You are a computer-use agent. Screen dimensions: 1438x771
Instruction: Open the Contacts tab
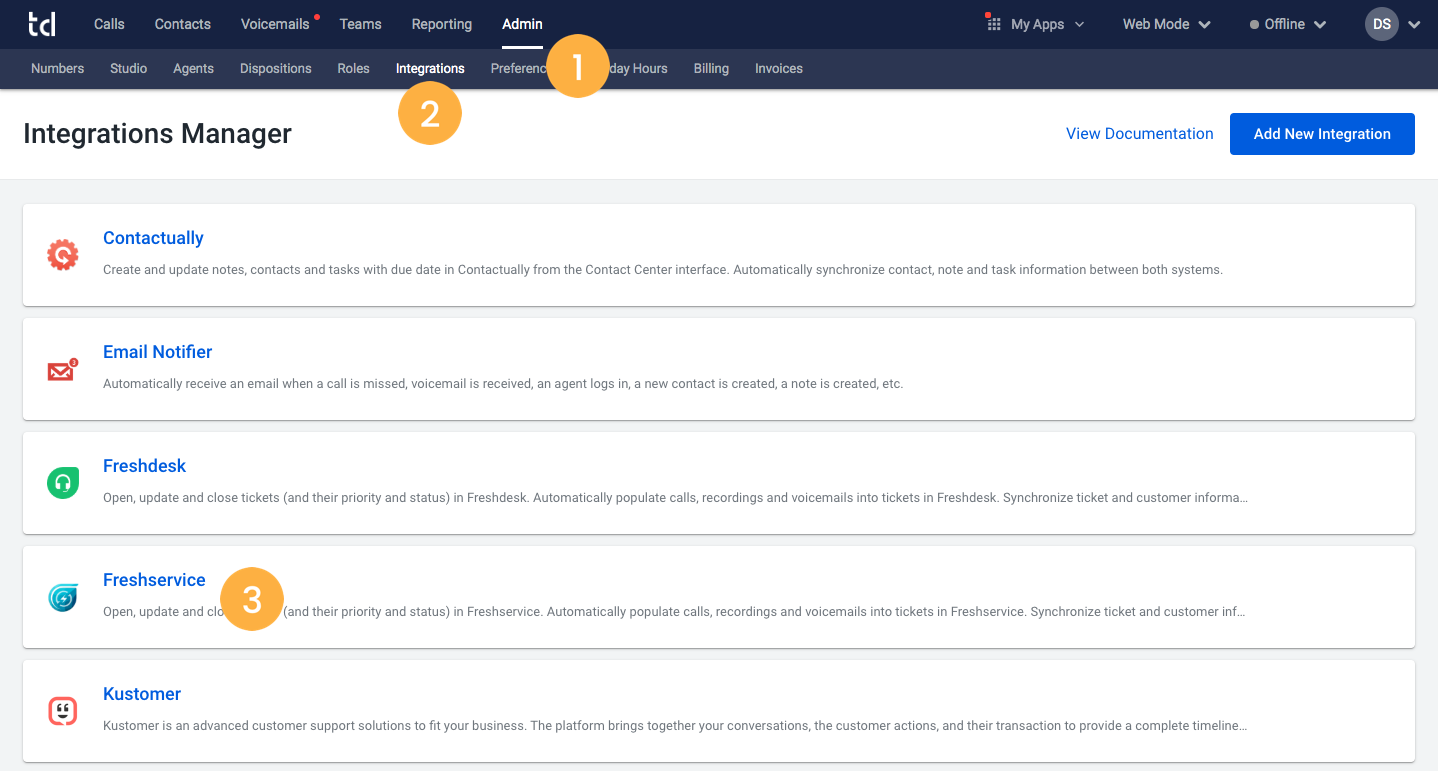pyautogui.click(x=183, y=24)
